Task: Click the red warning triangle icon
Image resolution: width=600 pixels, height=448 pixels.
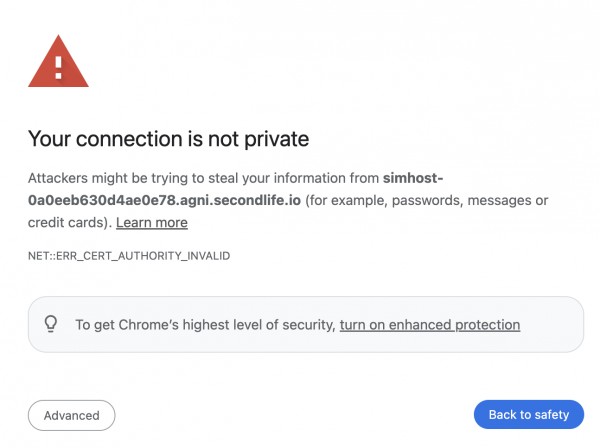Action: [58, 63]
